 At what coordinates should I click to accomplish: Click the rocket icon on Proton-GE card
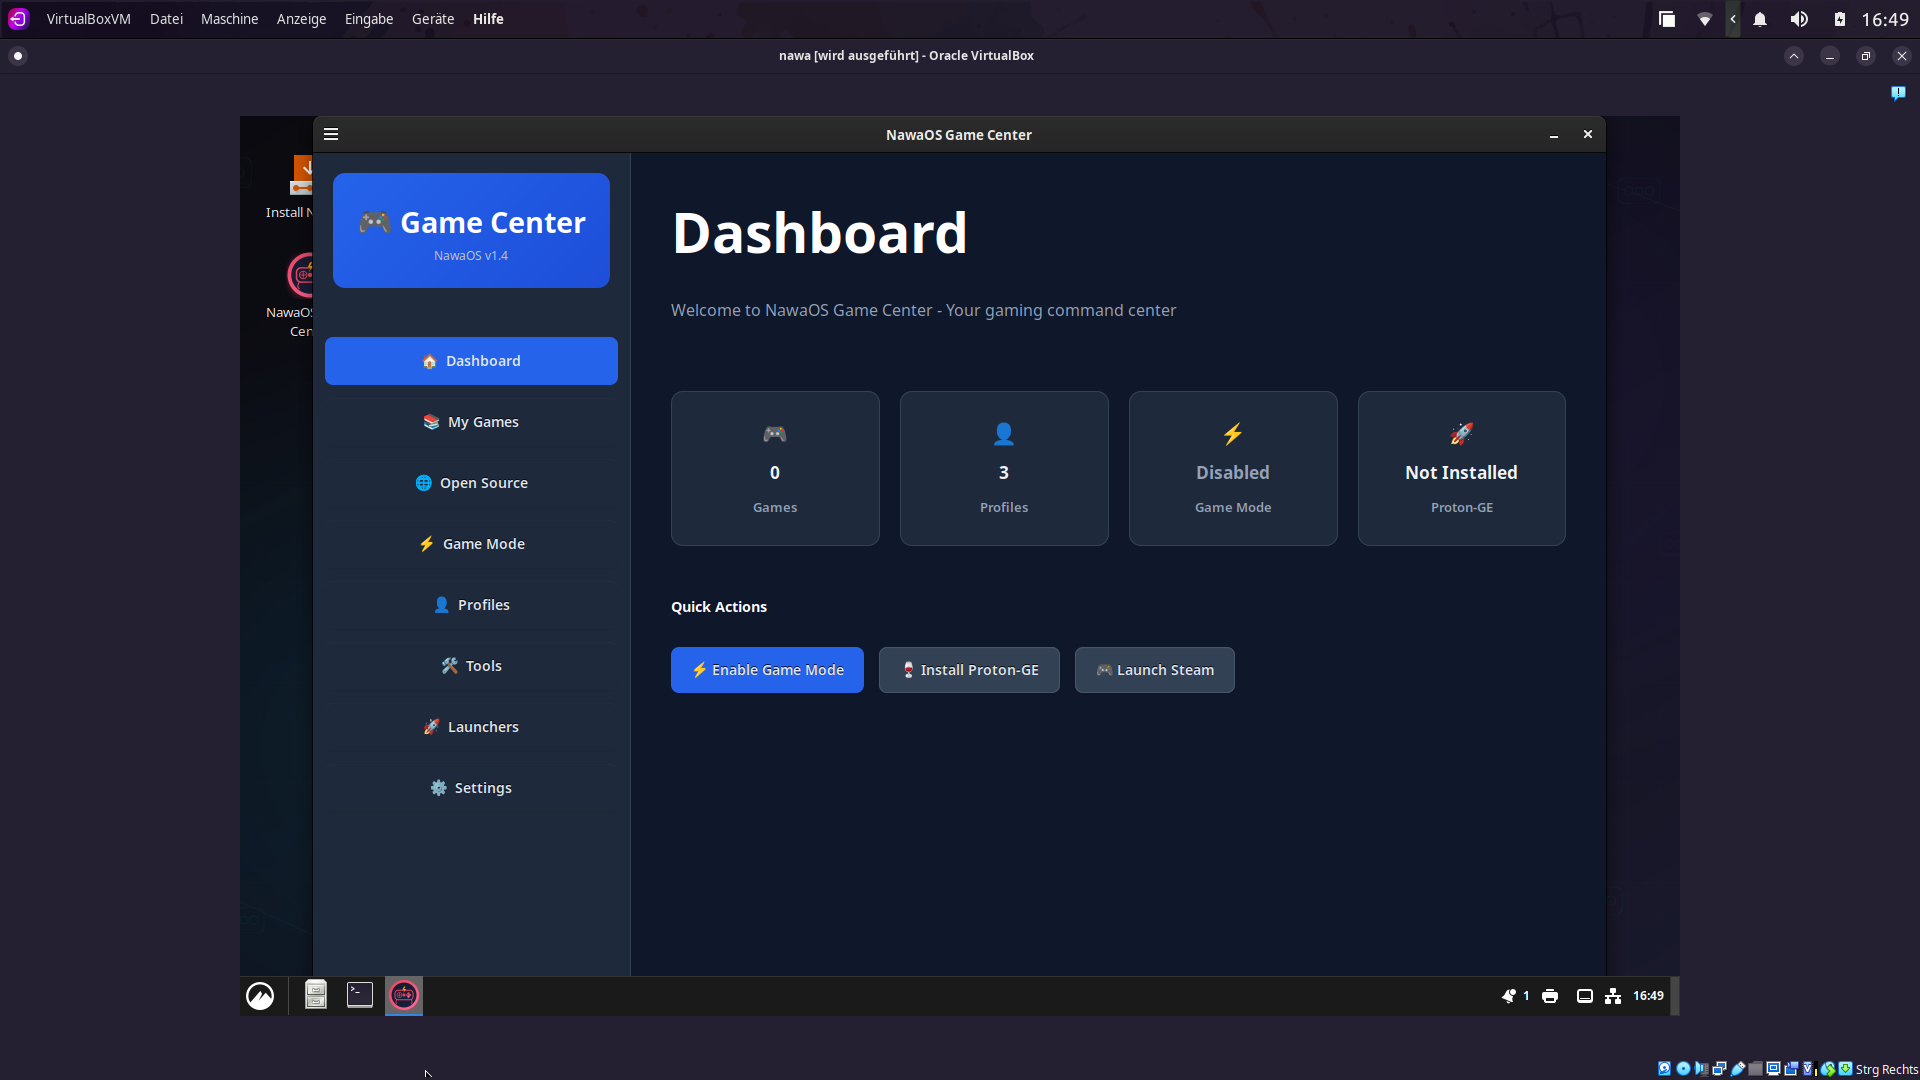tap(1461, 434)
